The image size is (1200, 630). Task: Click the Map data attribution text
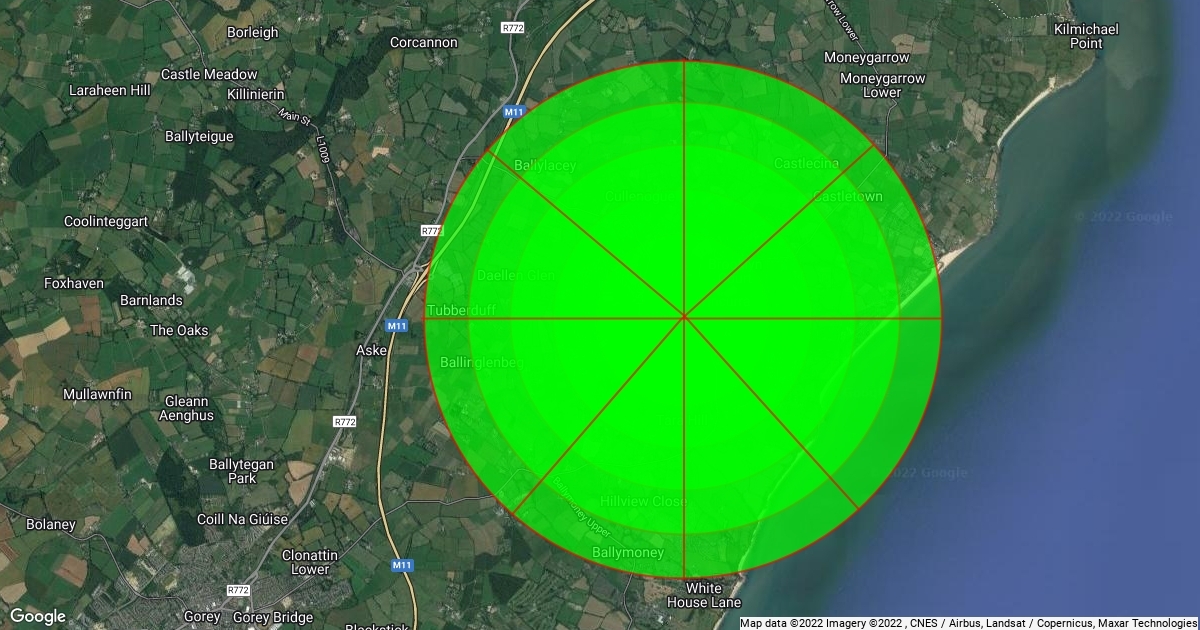point(968,623)
